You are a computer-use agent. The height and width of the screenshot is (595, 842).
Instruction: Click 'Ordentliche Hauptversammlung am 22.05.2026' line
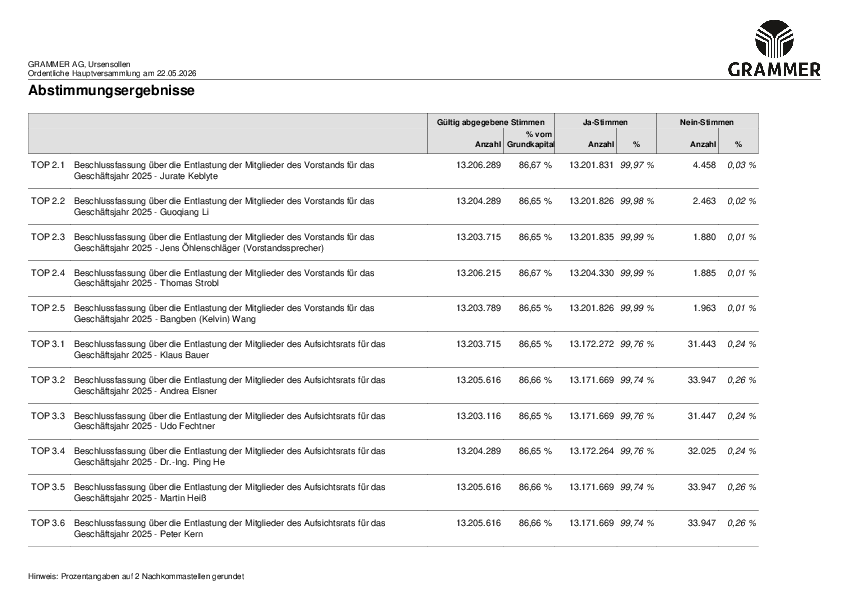pos(112,73)
